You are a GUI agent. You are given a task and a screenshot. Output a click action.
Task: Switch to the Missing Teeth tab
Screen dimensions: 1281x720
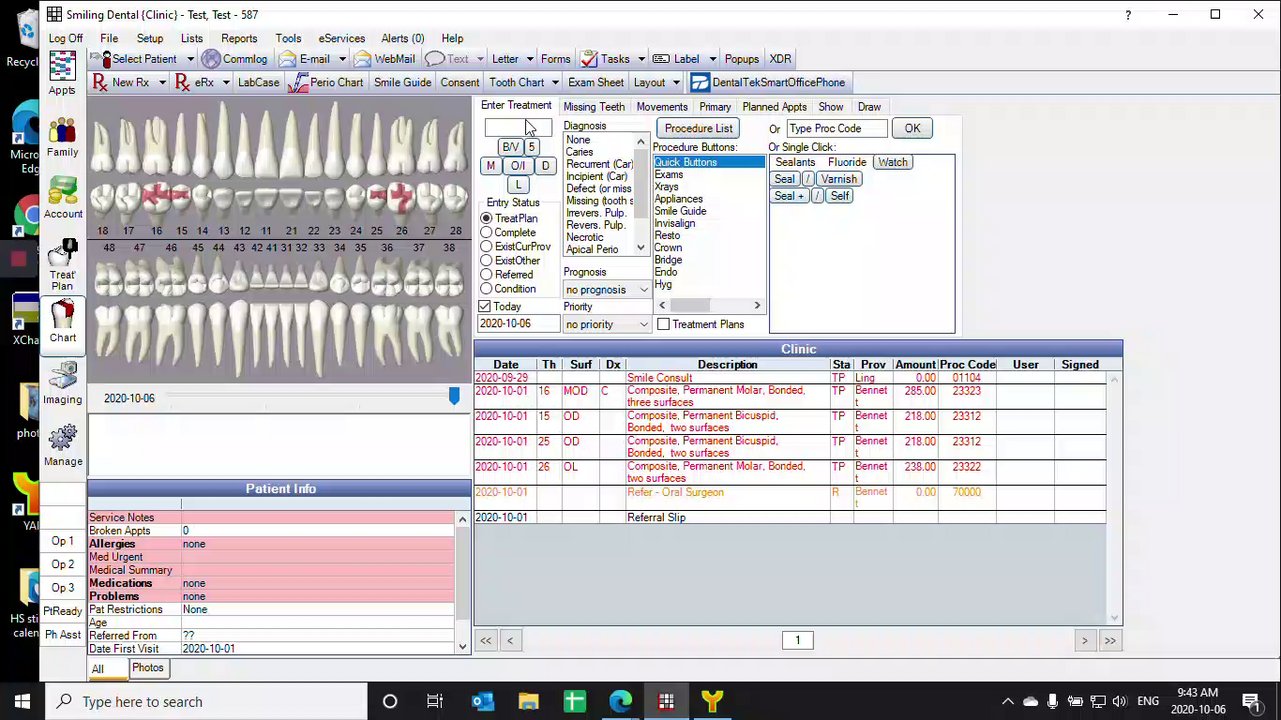(593, 107)
